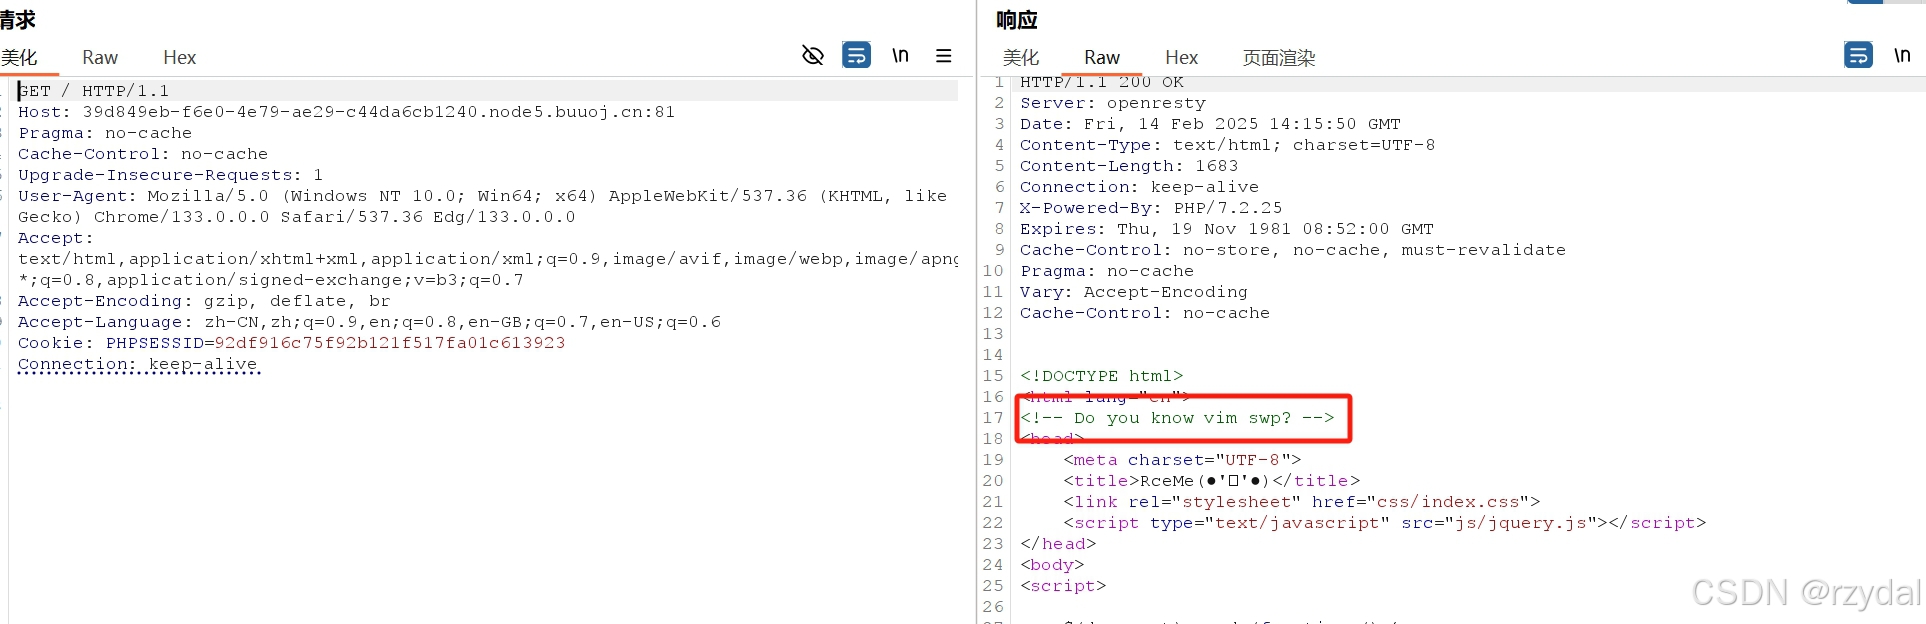The image size is (1926, 624).
Task: Click Connection: keep-alive in request
Action: [139, 364]
